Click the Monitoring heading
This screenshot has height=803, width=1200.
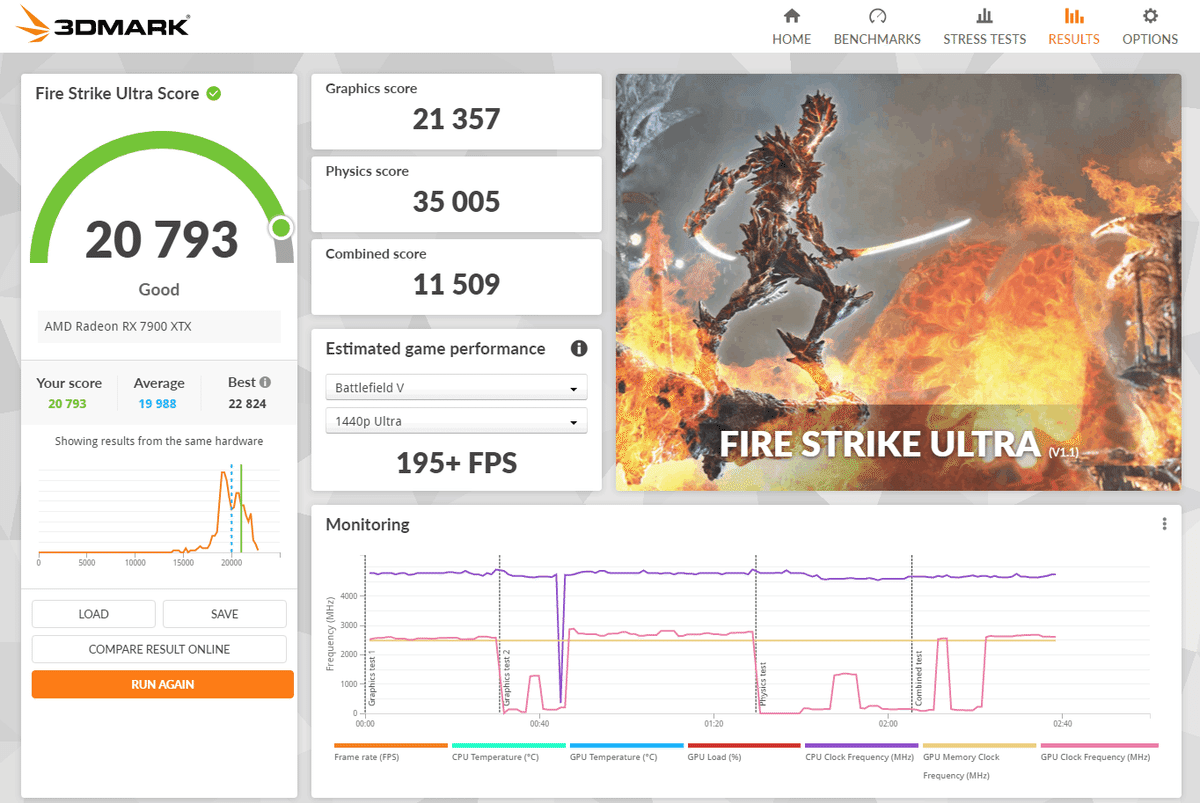368,524
